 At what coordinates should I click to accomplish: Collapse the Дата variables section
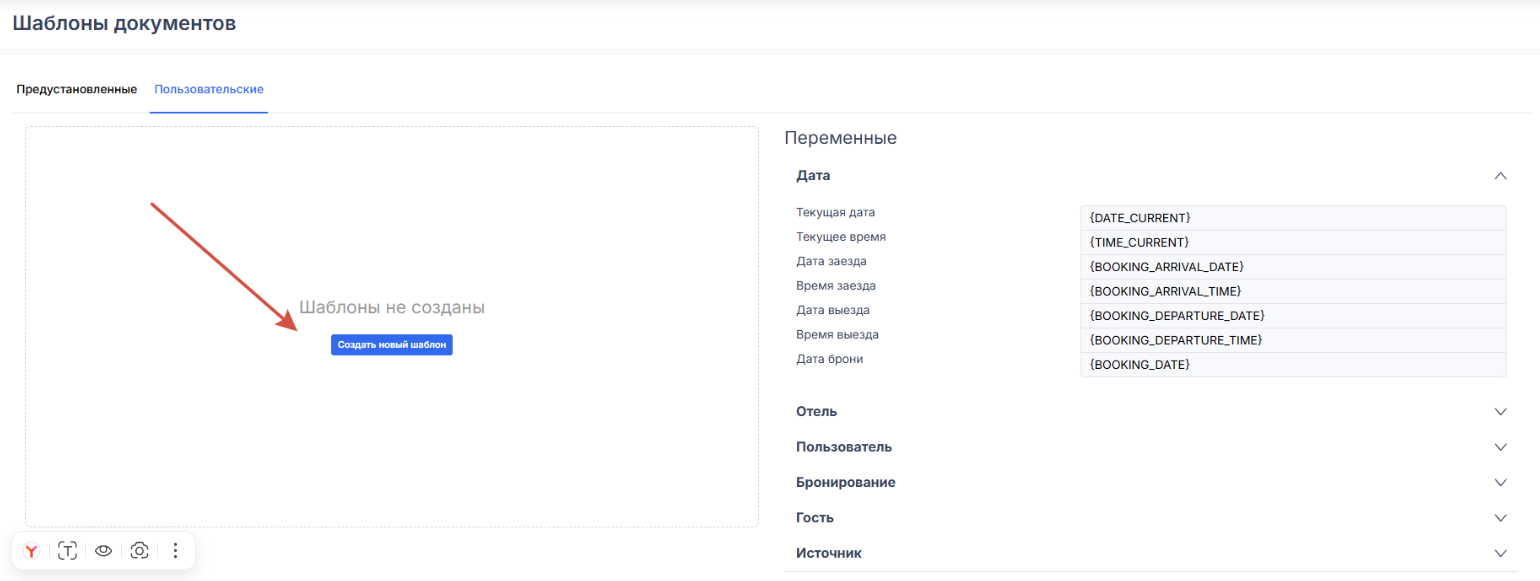1499,176
